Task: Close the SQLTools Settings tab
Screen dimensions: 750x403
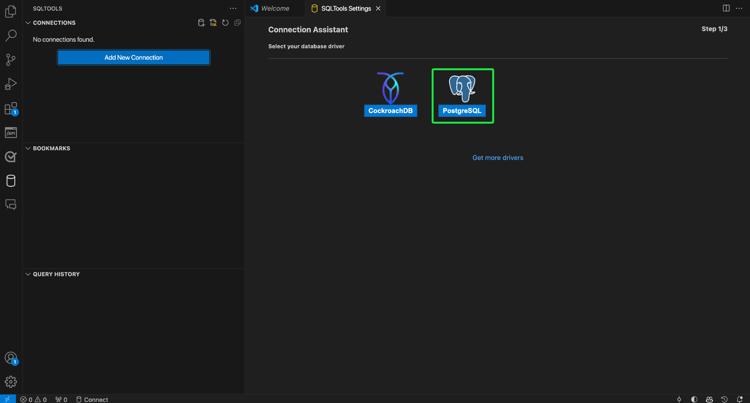Action: pos(378,8)
